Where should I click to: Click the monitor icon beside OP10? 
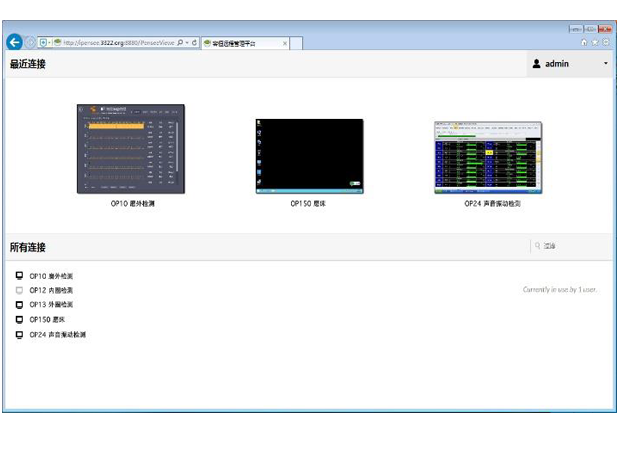click(x=19, y=276)
